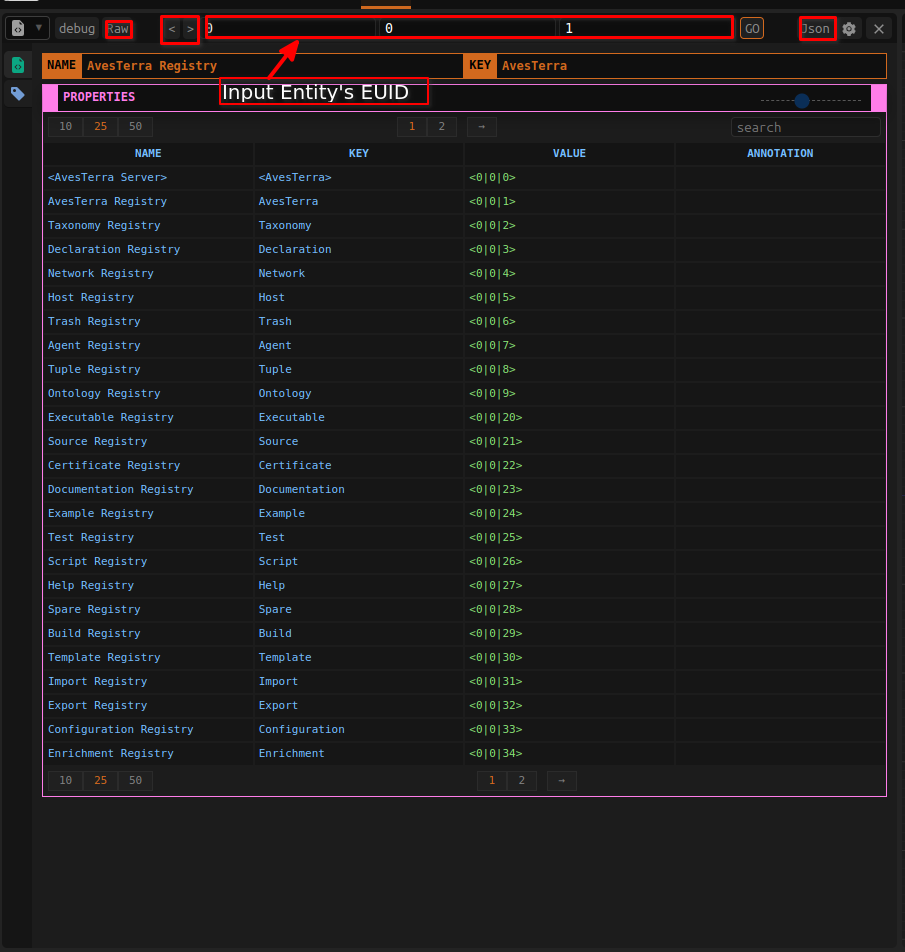Set bottom page size to 50

(x=135, y=780)
